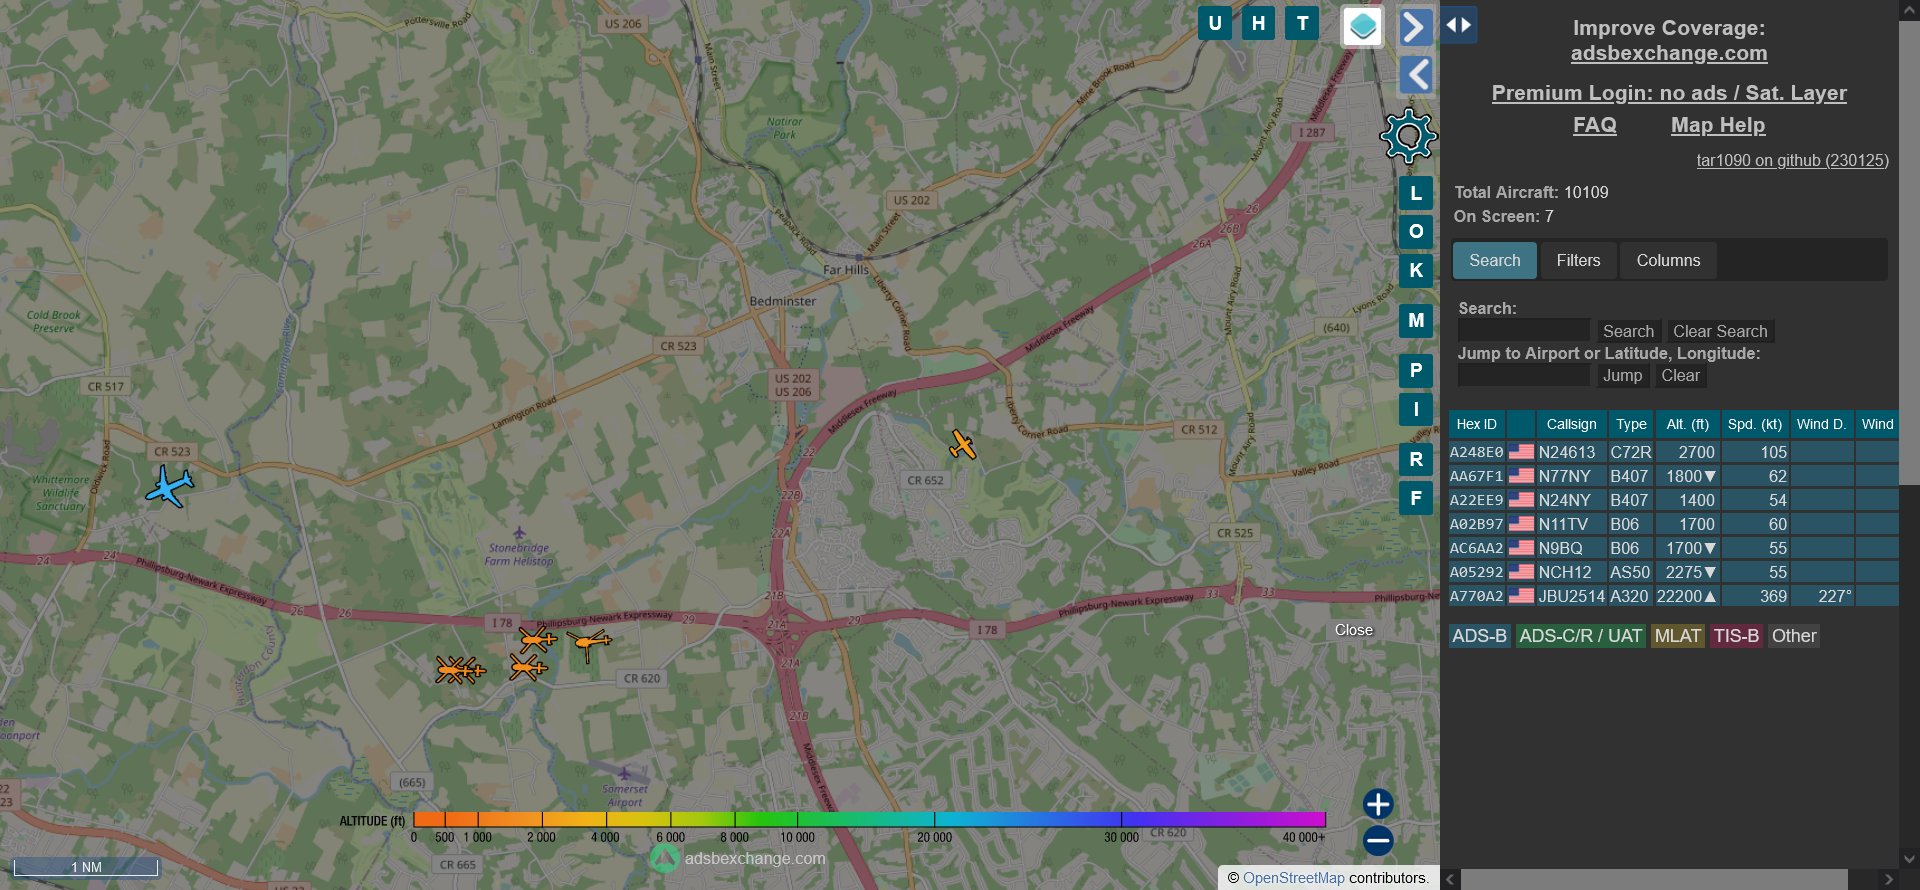Toggle the I map button
The width and height of the screenshot is (1920, 890).
point(1416,409)
